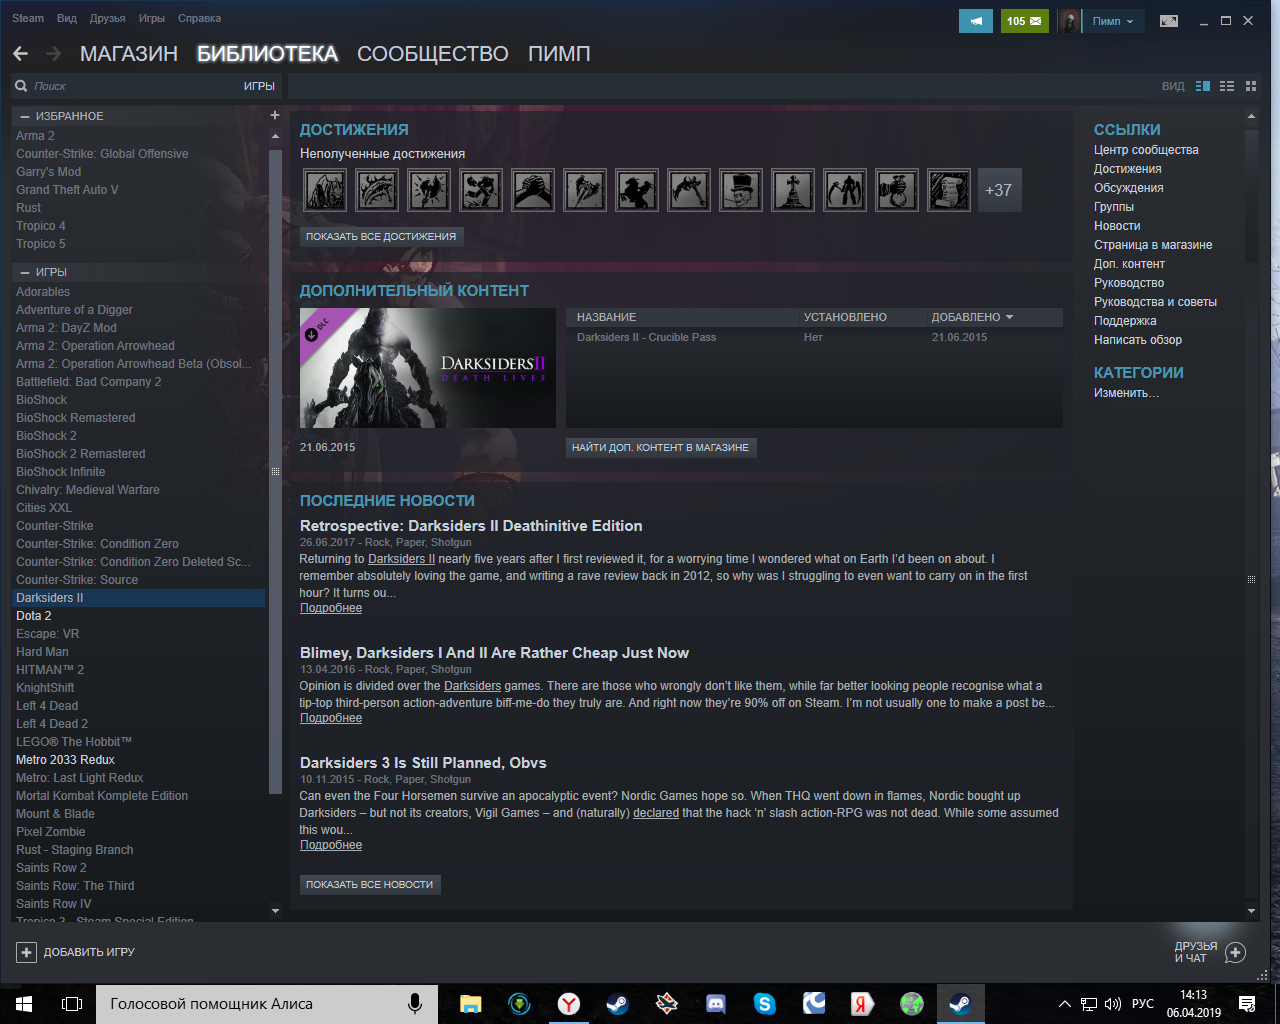The image size is (1280, 1024).
Task: Click the Darksiders II DLC thumbnail
Action: (428, 368)
